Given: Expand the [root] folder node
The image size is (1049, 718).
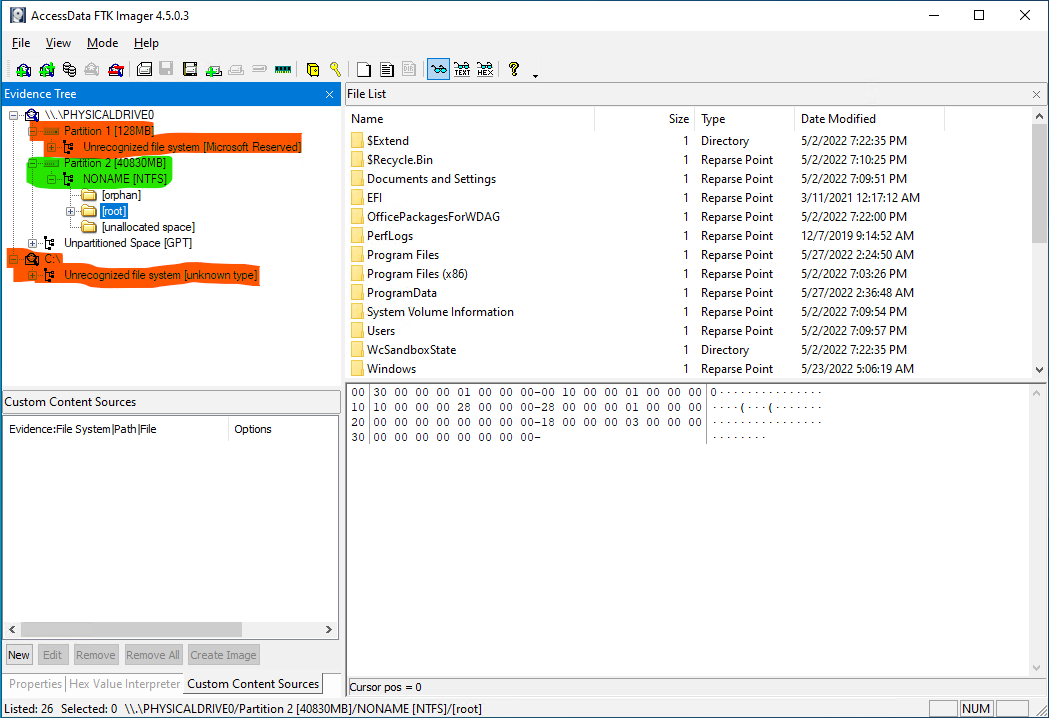Looking at the screenshot, I should [x=70, y=211].
